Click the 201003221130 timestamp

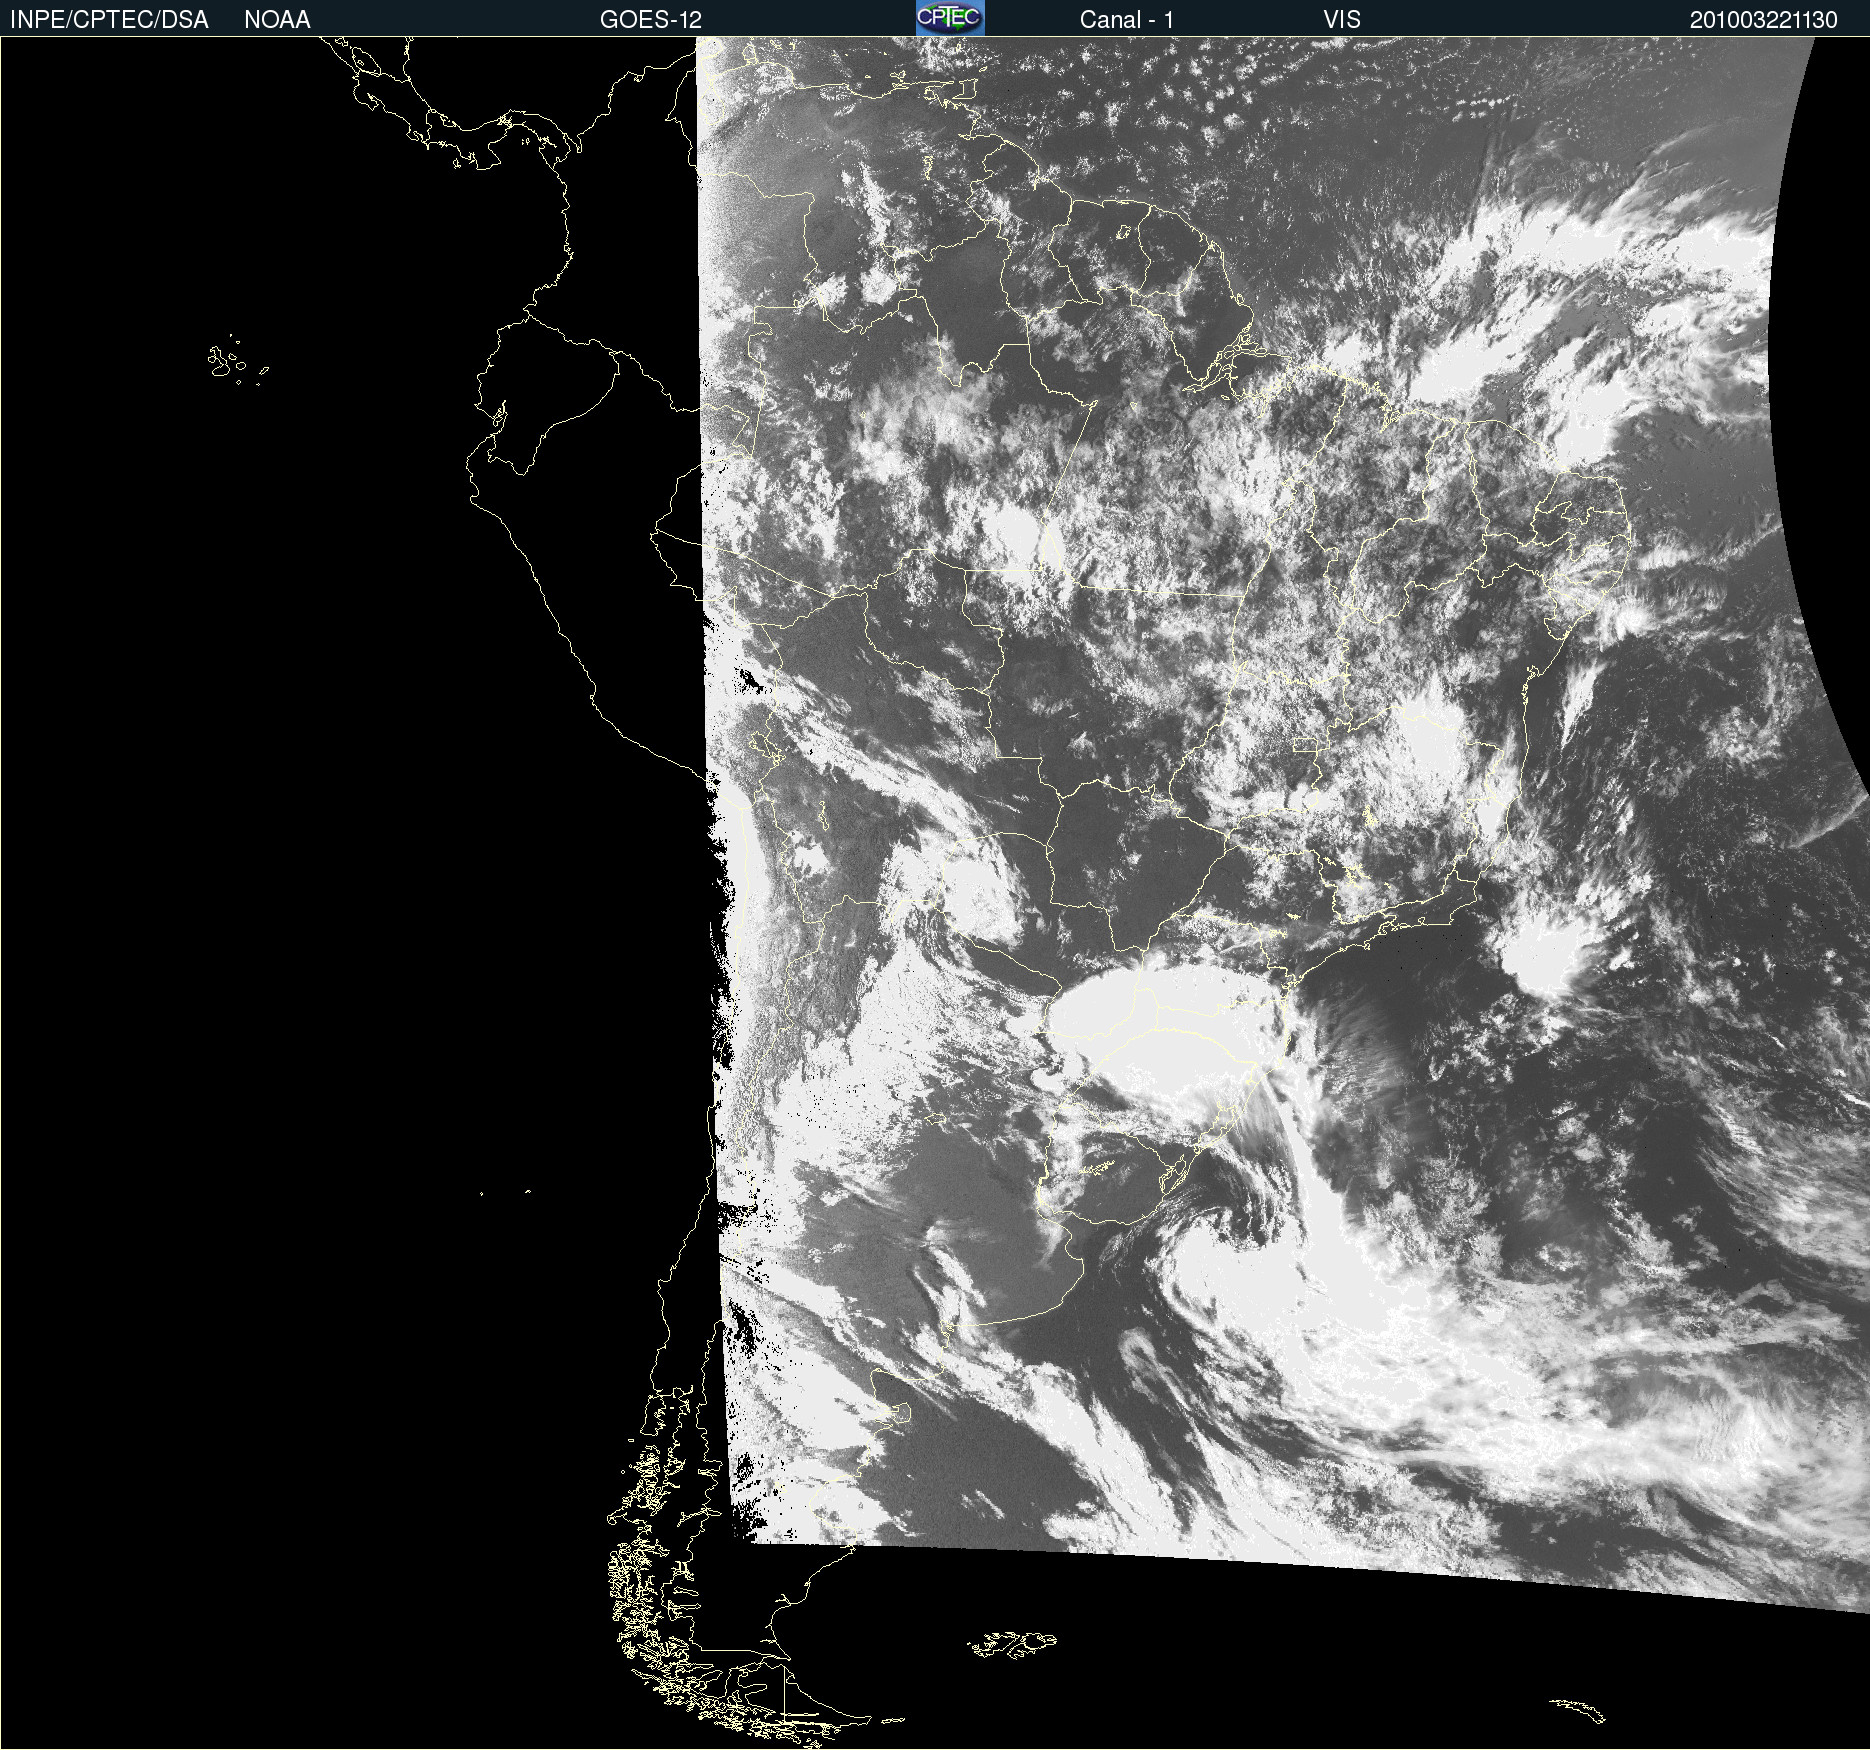point(1764,19)
